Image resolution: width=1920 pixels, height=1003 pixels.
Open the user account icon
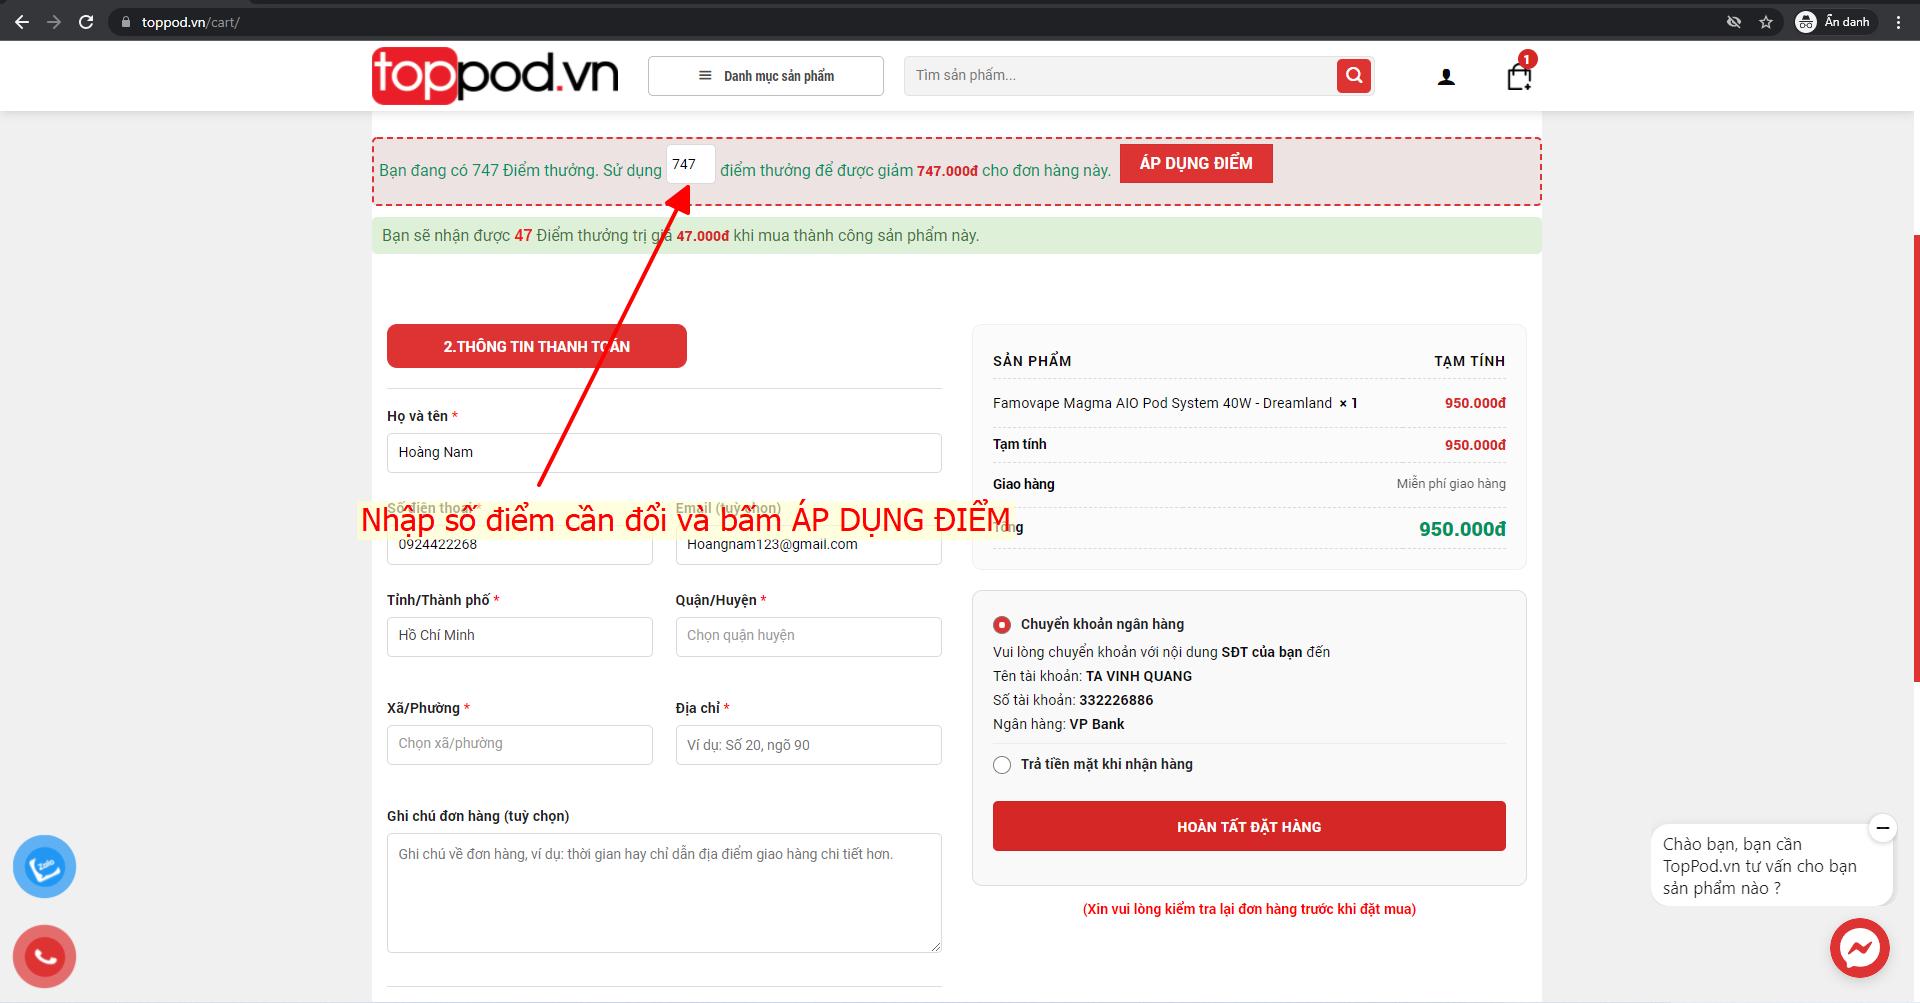click(1446, 77)
